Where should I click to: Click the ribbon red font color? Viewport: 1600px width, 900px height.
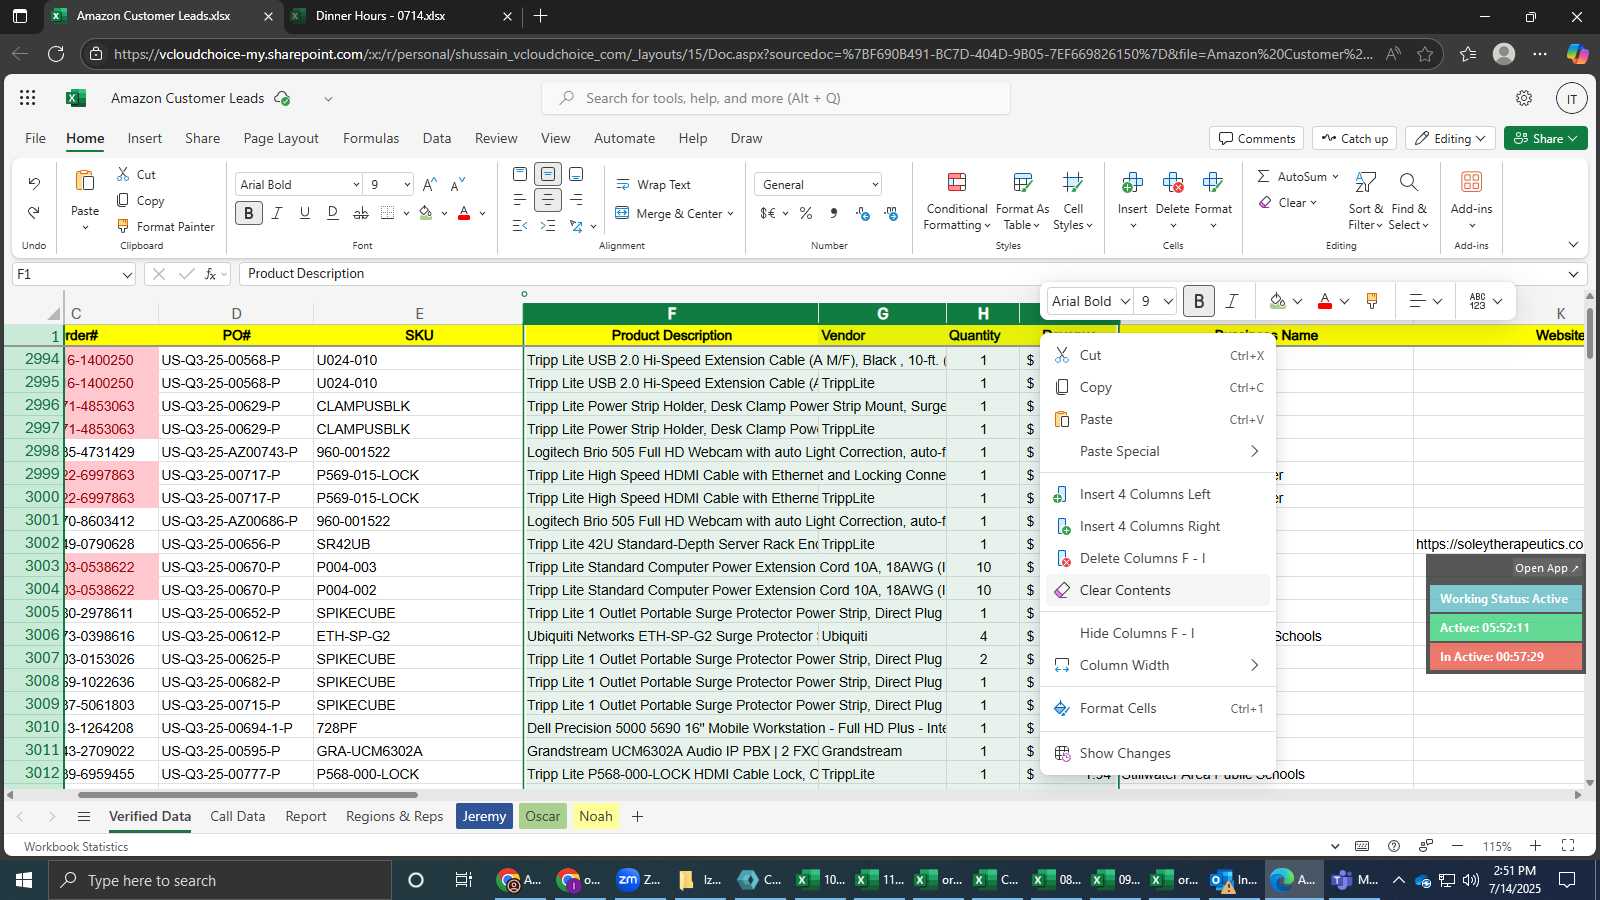[464, 213]
